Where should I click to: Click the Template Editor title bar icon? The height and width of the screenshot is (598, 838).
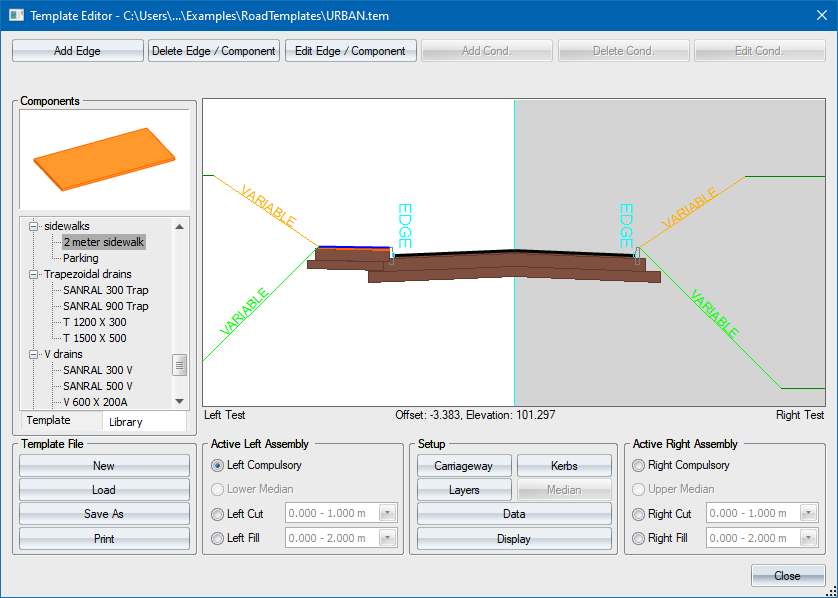(15, 16)
